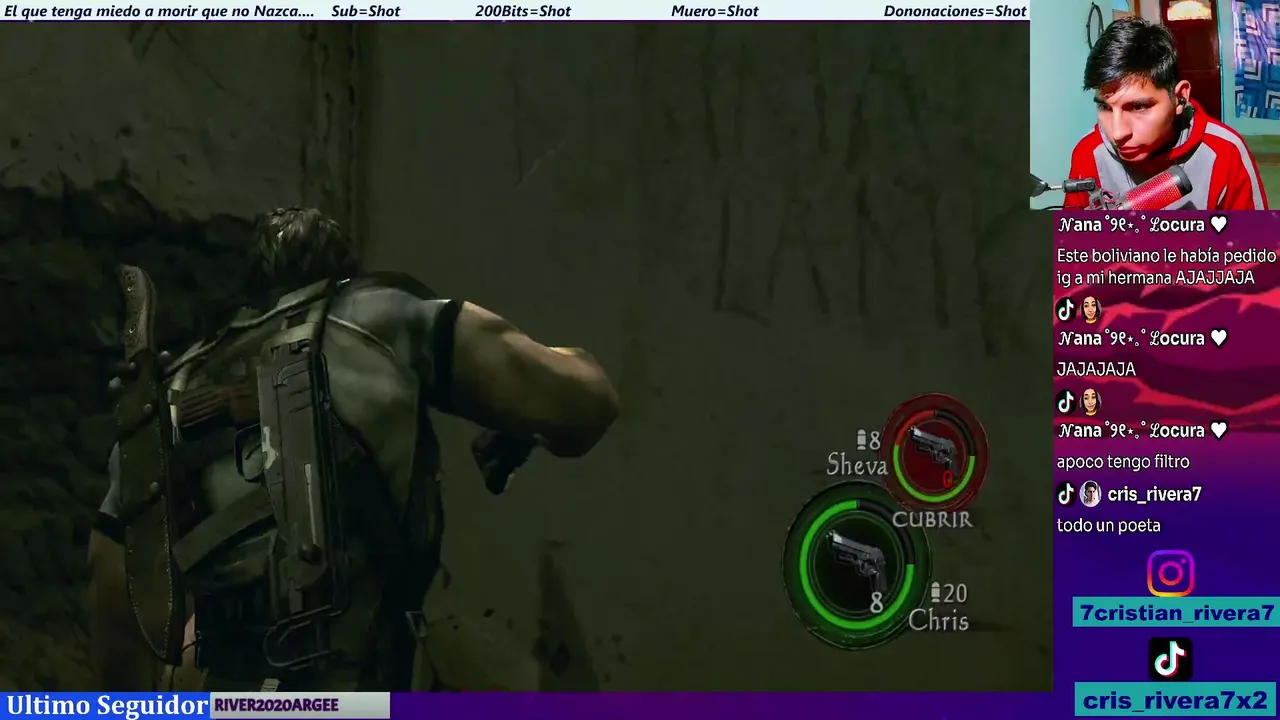Click the Muero=Shot banner text

pos(714,11)
